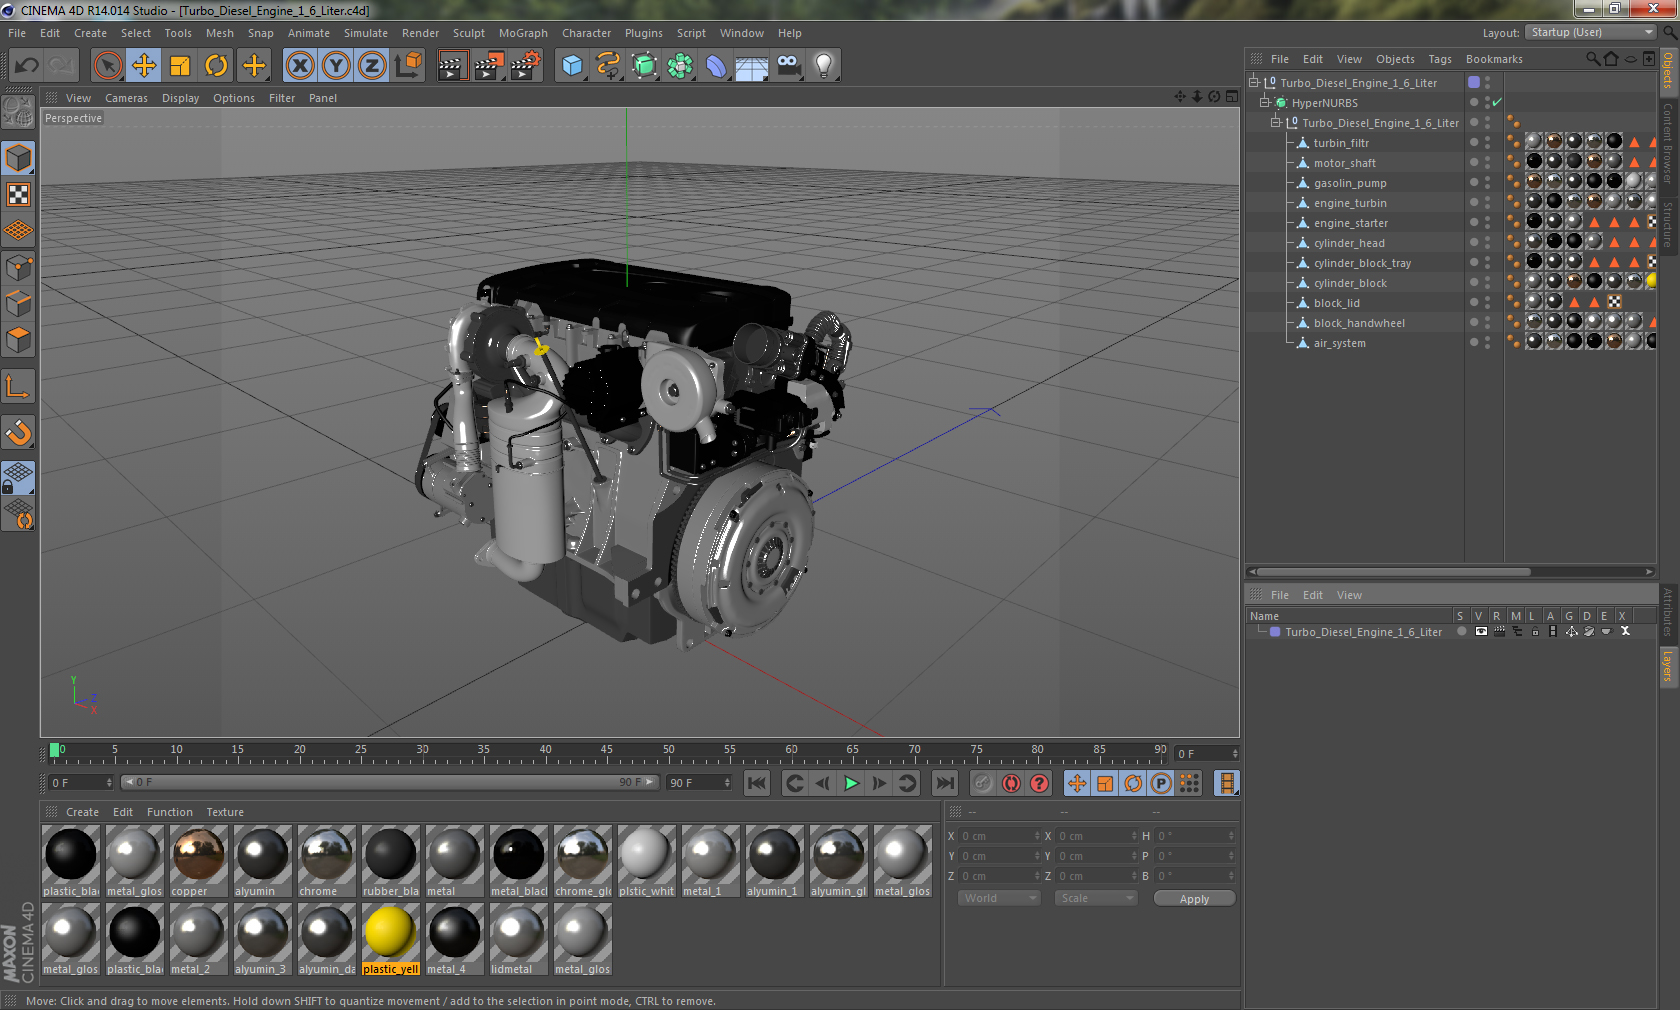The image size is (1680, 1010).
Task: Select the chrome material swatch
Action: click(326, 861)
